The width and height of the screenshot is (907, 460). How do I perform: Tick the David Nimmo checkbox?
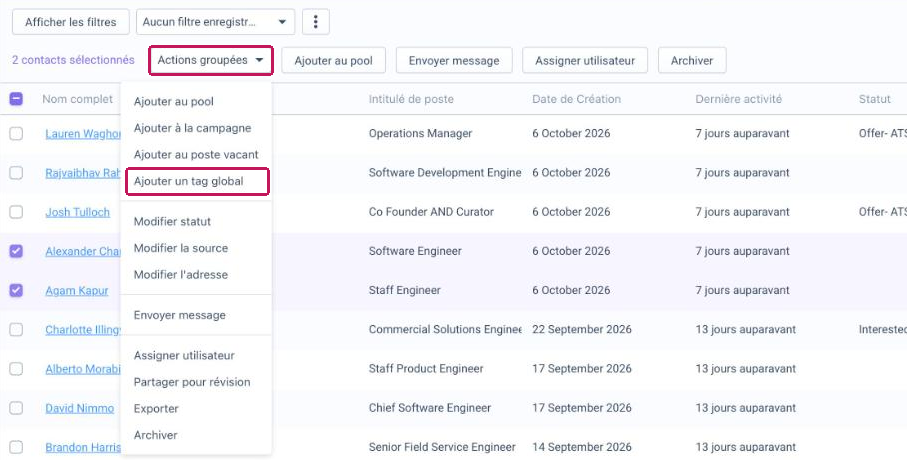(x=16, y=408)
